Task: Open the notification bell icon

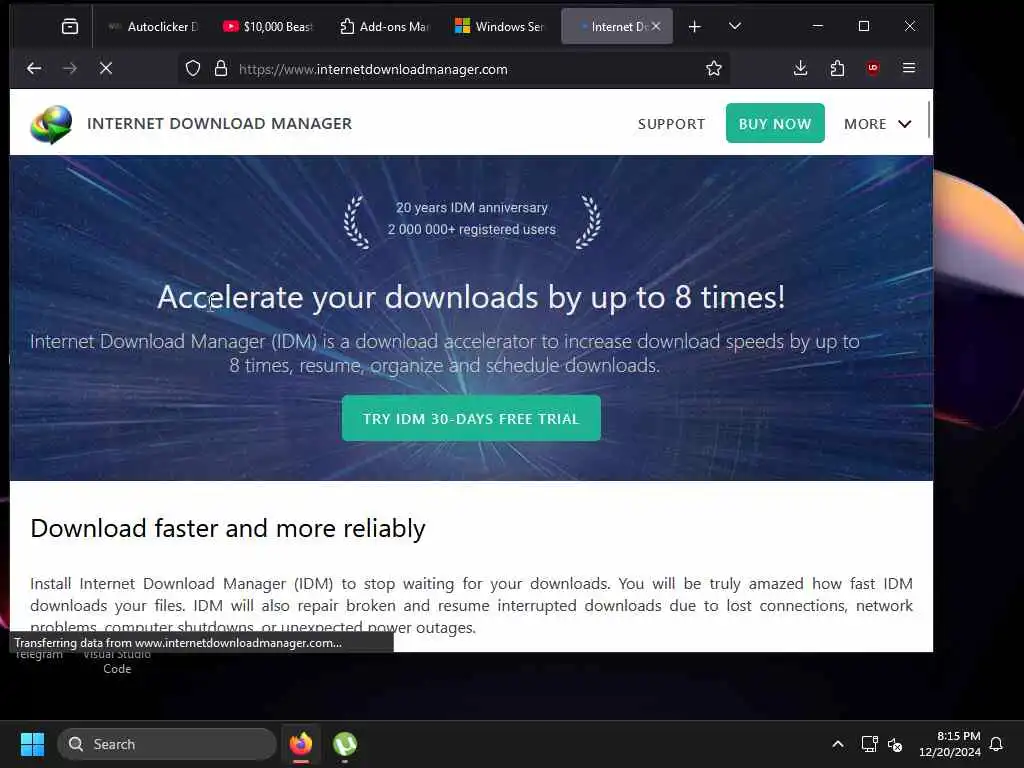Action: coord(997,744)
